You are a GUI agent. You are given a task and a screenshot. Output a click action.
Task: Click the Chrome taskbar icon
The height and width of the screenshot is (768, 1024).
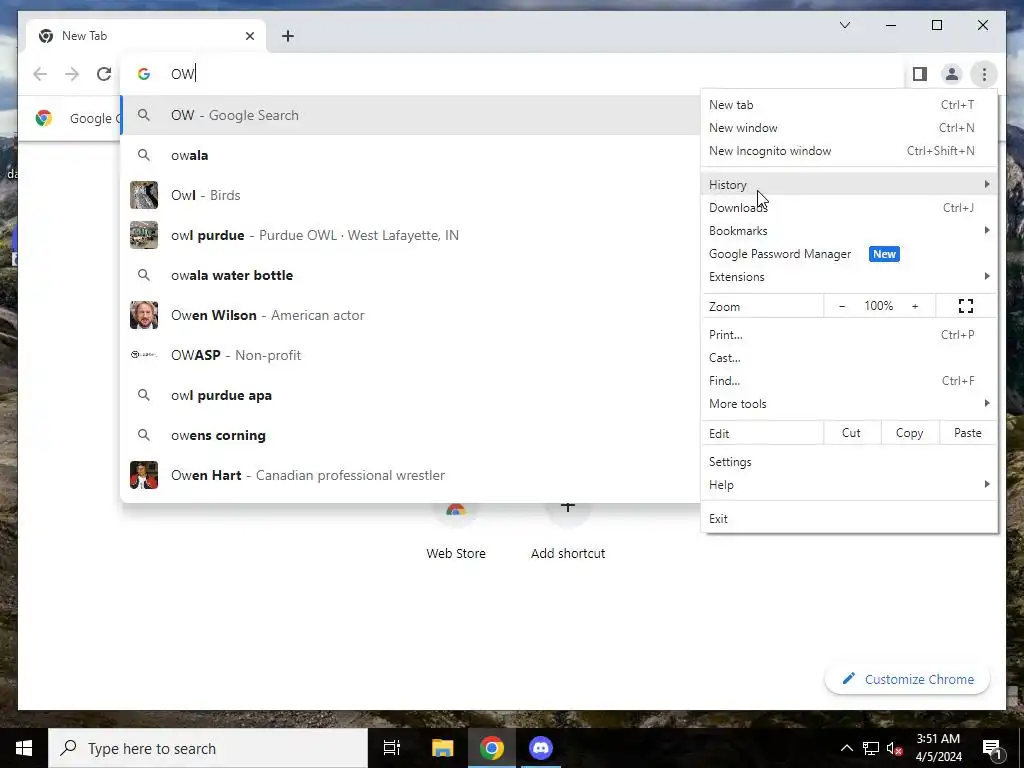(x=491, y=748)
